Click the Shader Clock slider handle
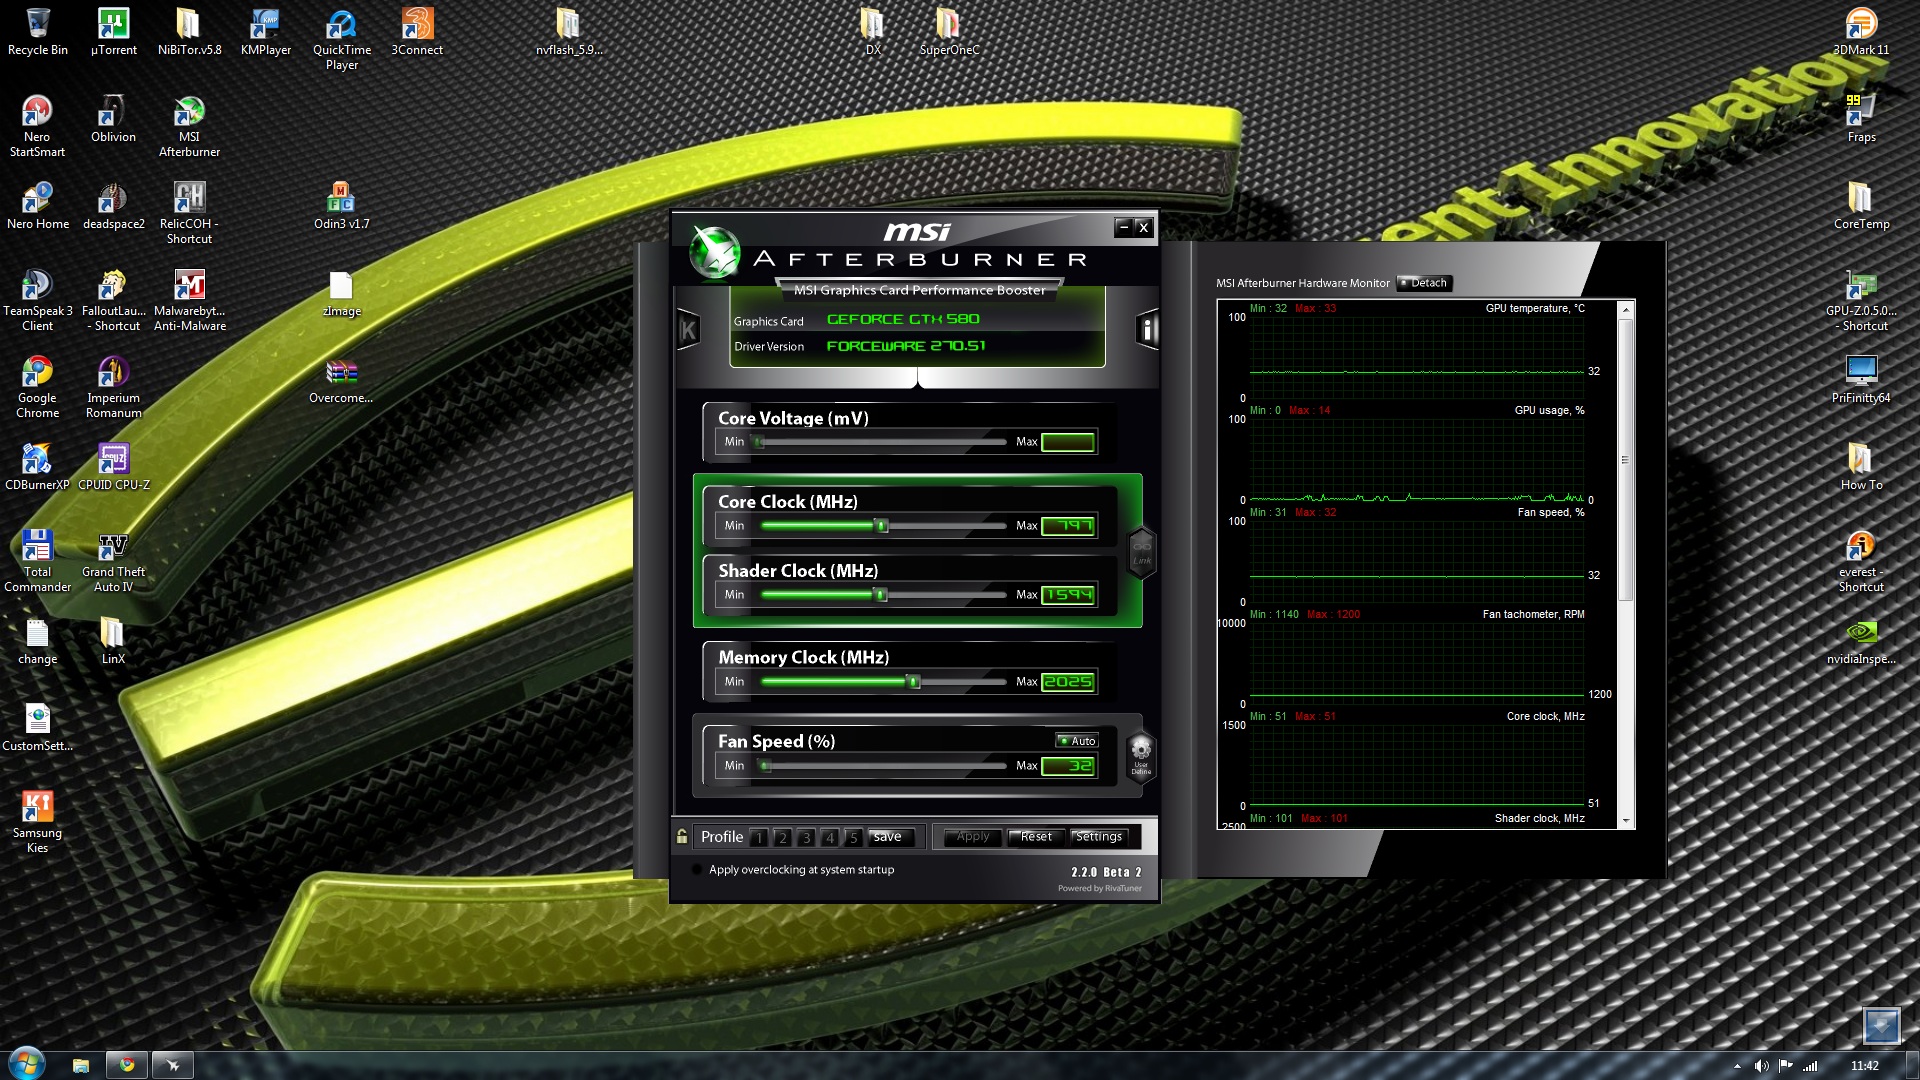Viewport: 1920px width, 1080px height. [x=881, y=595]
